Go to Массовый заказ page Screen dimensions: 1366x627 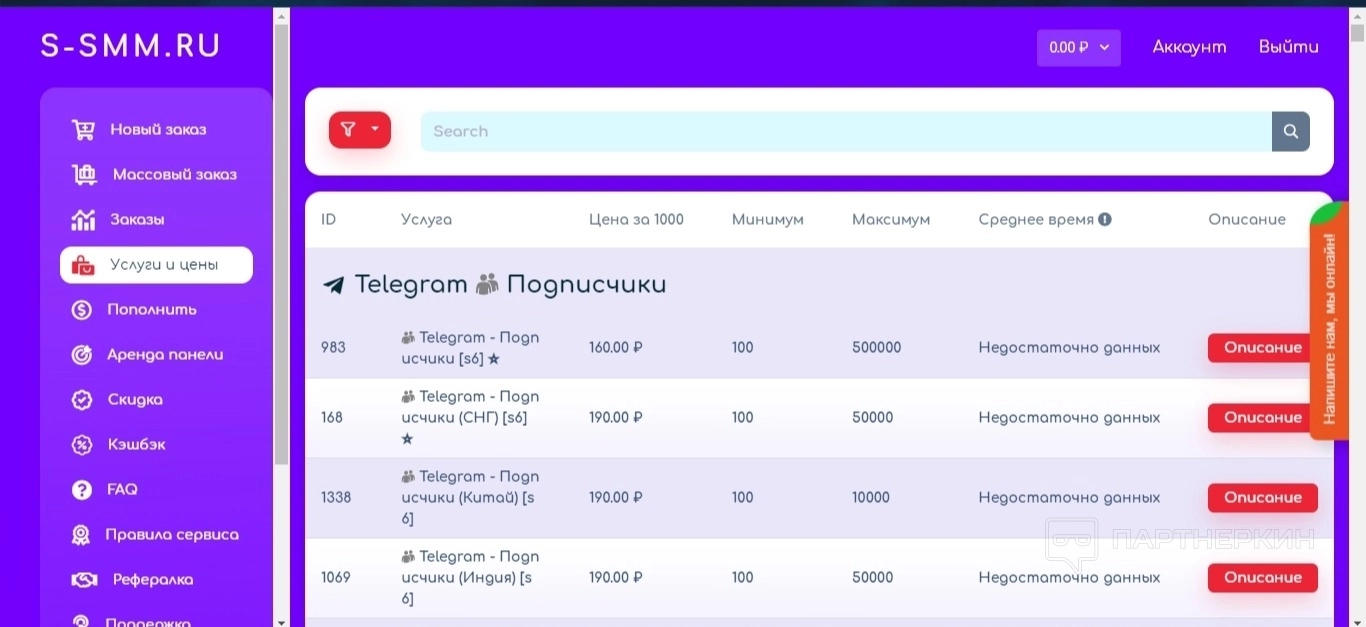point(175,175)
